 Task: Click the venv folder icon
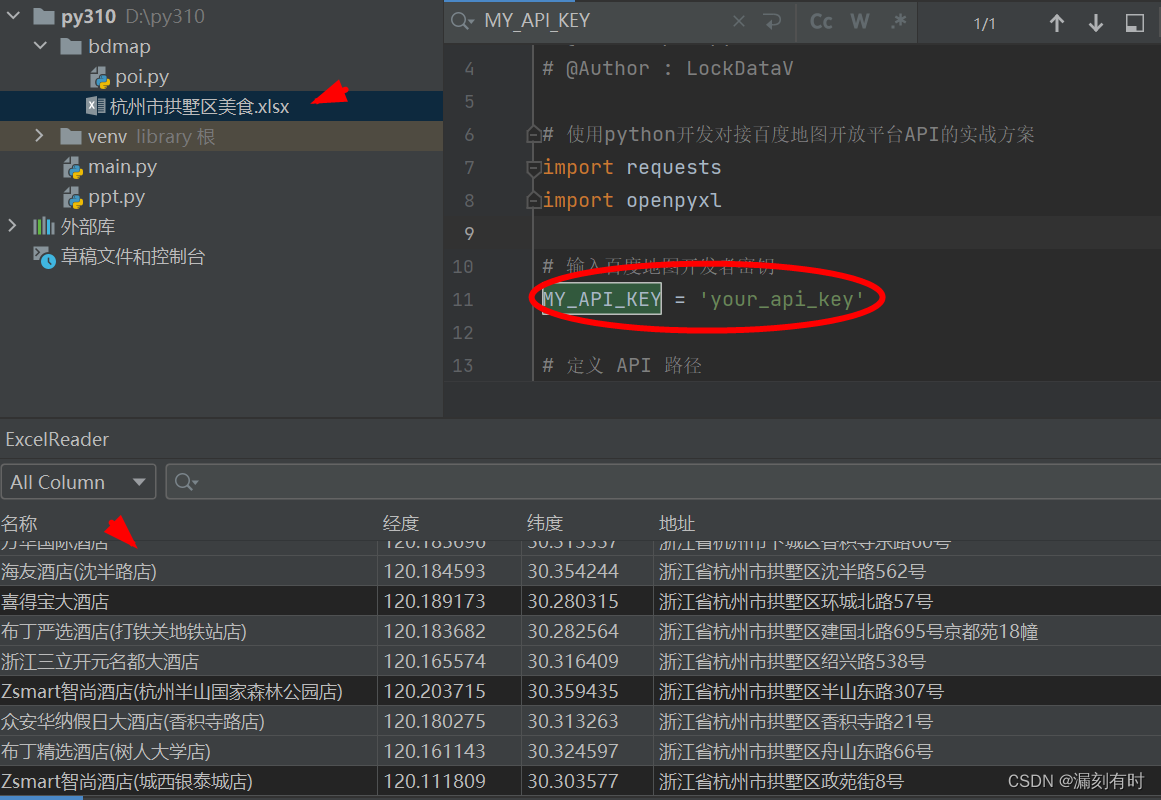tap(71, 136)
